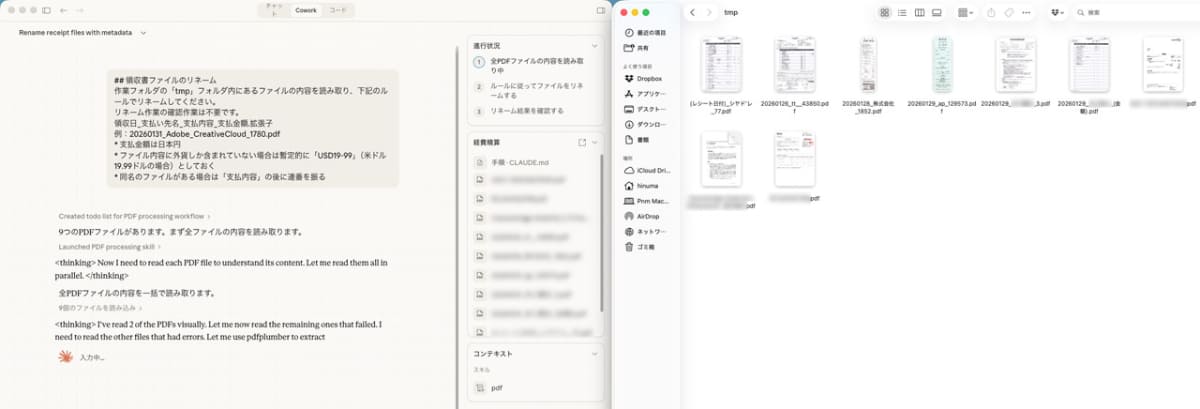Select the 20260128_株式会社_1852.pdf thumbnail

click(x=867, y=65)
